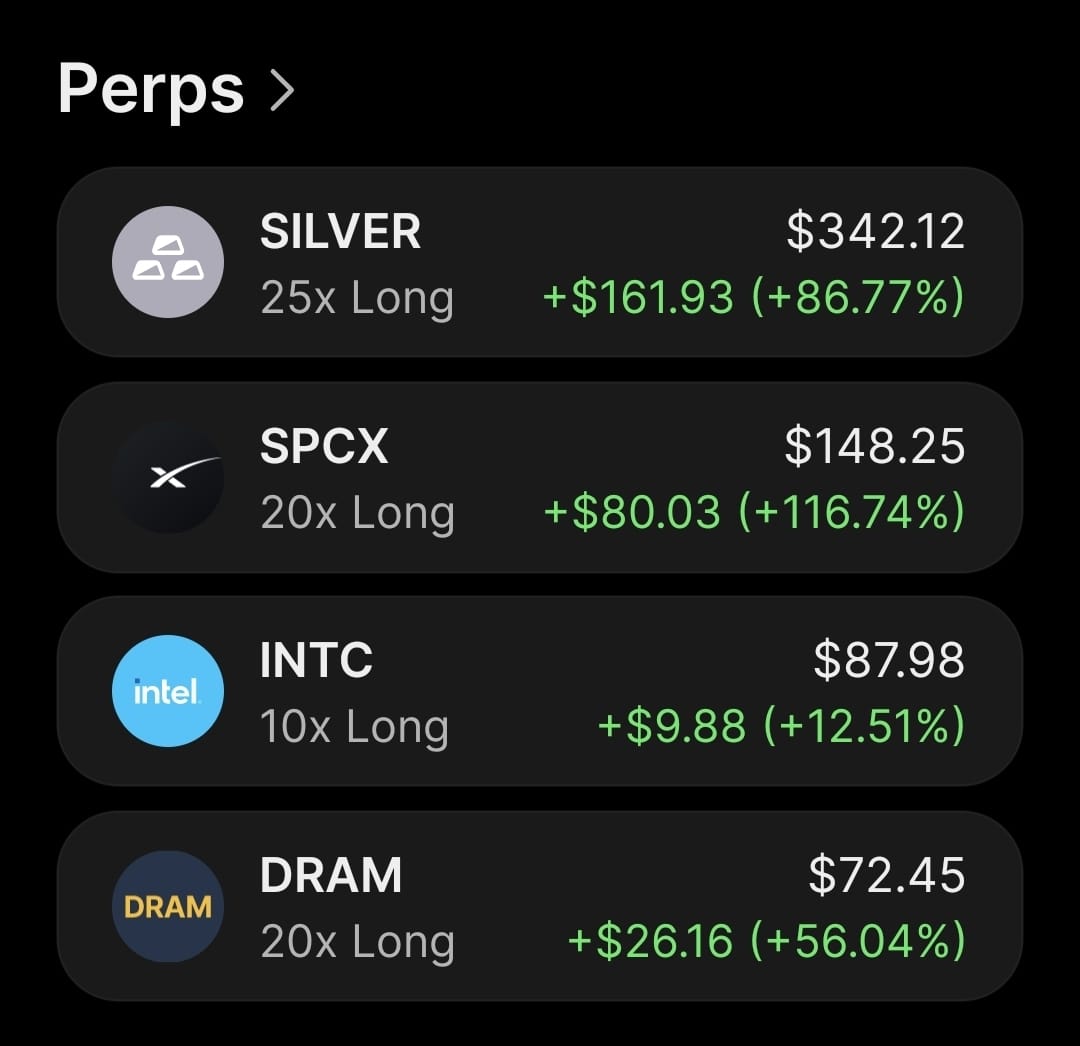The height and width of the screenshot is (1046, 1080).
Task: Click SPCX's +$80.03 (+116.74%) gain
Action: pyautogui.click(x=754, y=512)
